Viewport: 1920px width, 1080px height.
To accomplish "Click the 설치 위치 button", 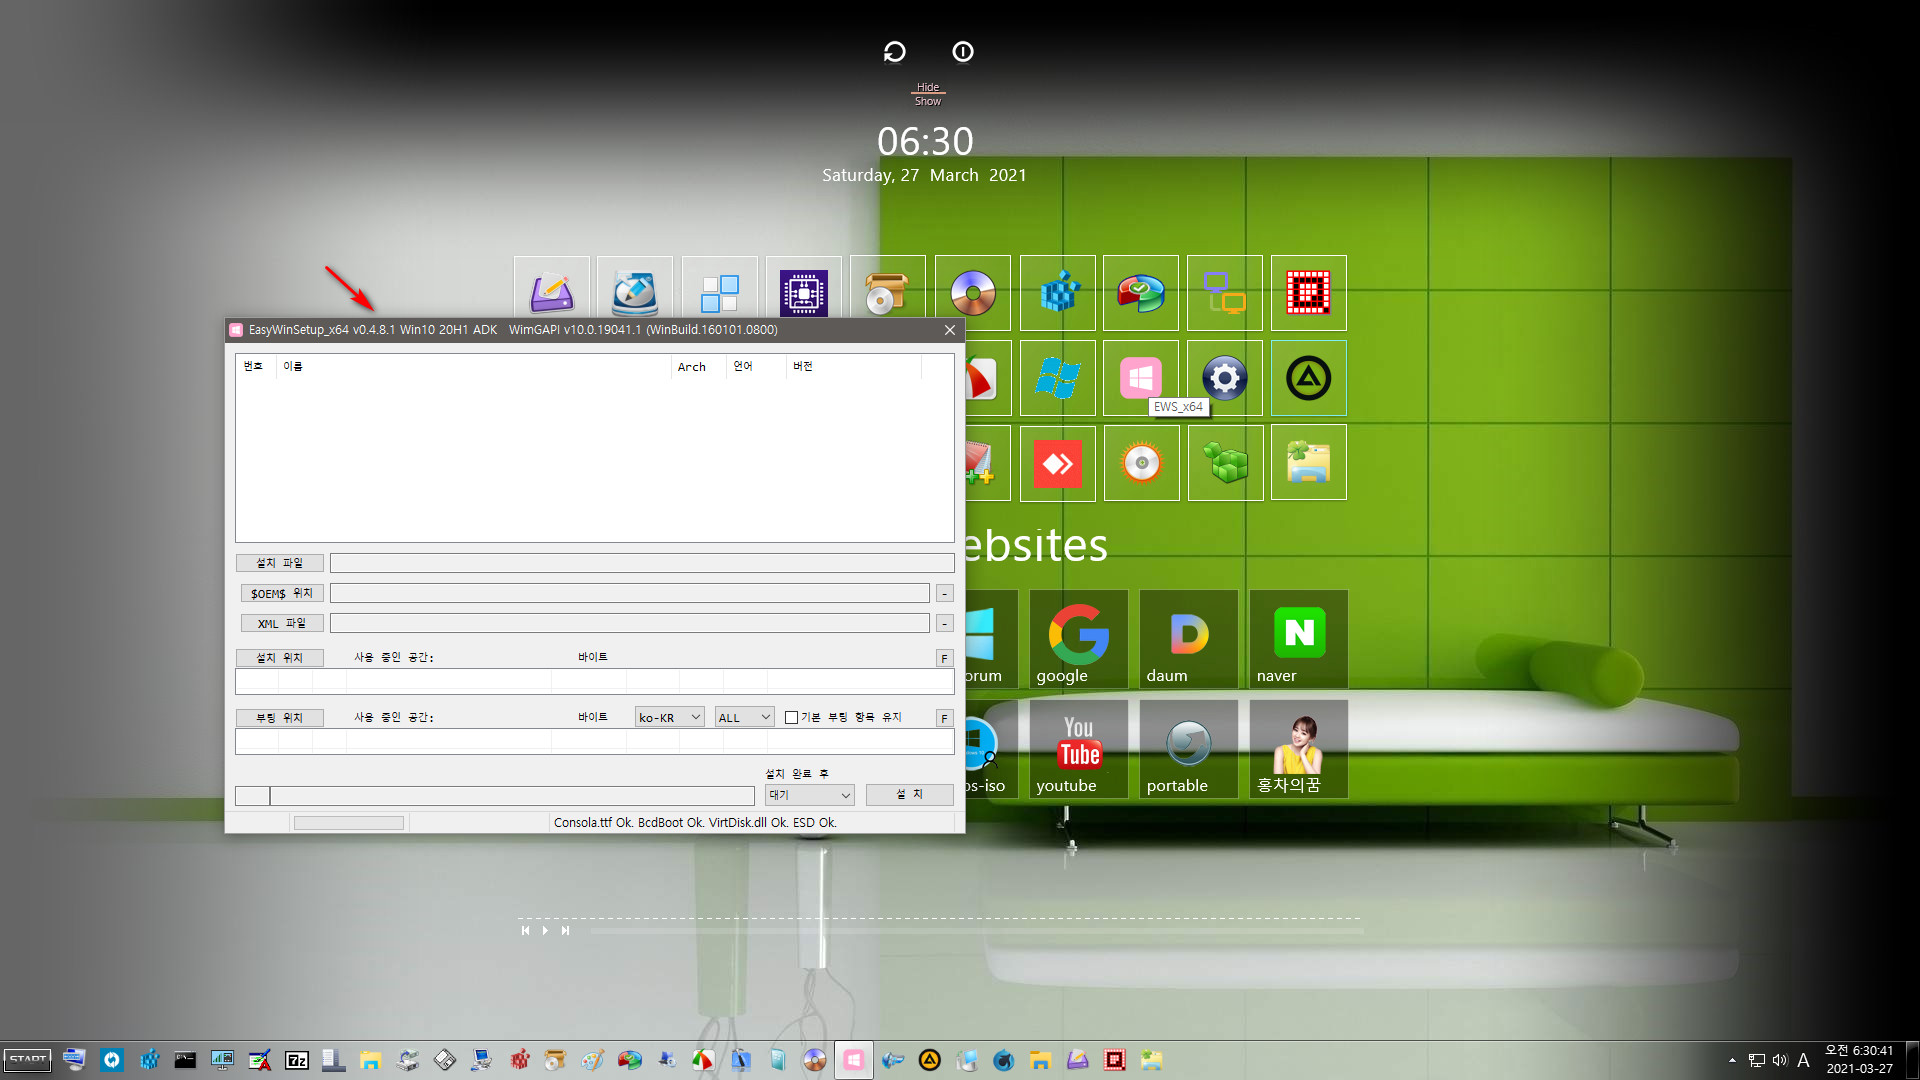I will (280, 658).
